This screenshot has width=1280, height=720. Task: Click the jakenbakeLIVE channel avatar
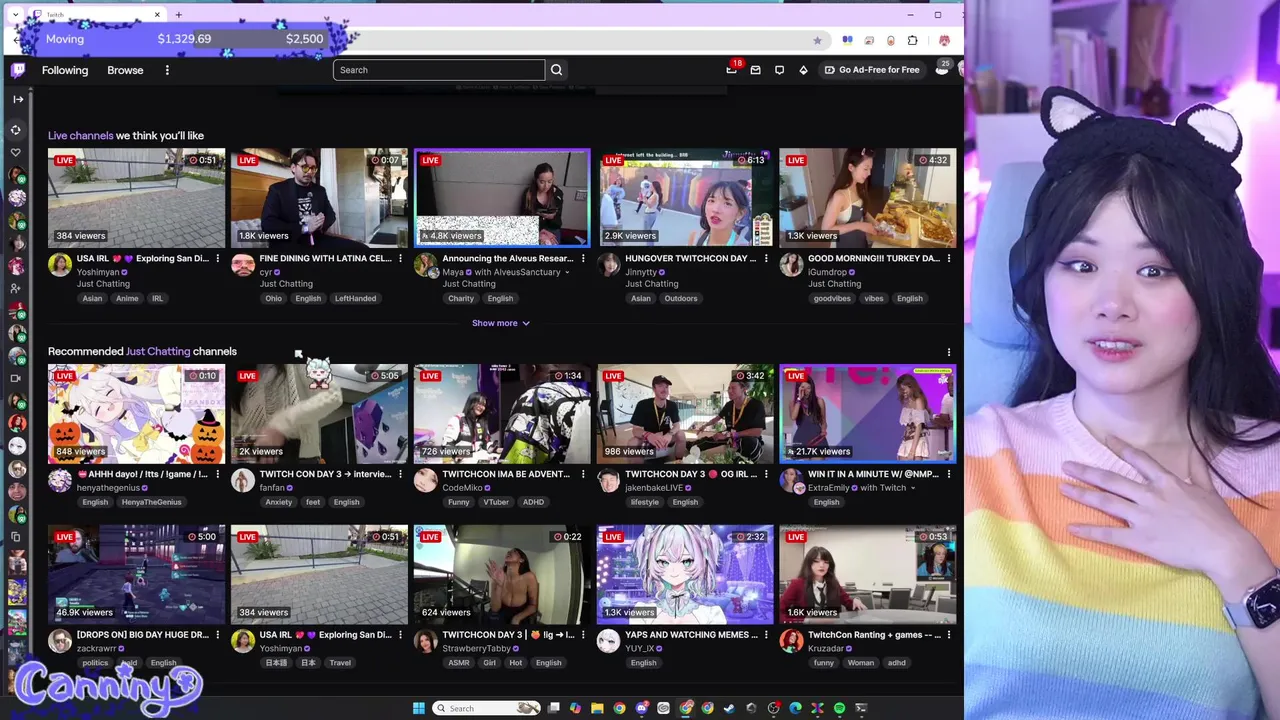(x=608, y=481)
